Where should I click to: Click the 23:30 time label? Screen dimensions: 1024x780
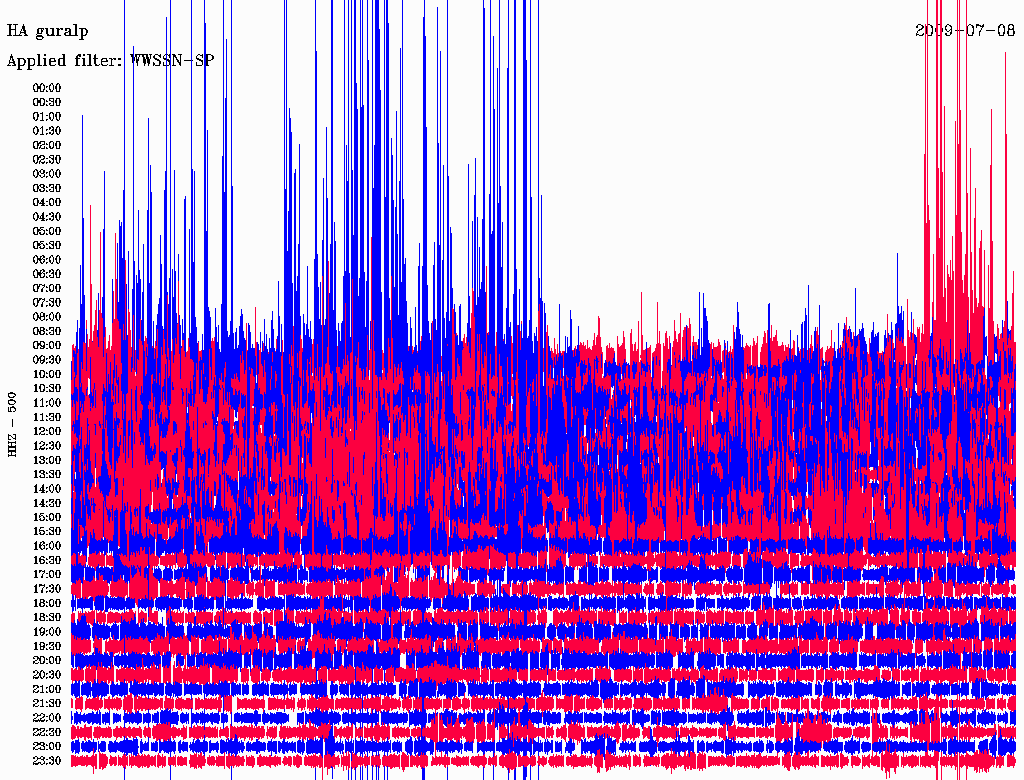(47, 761)
